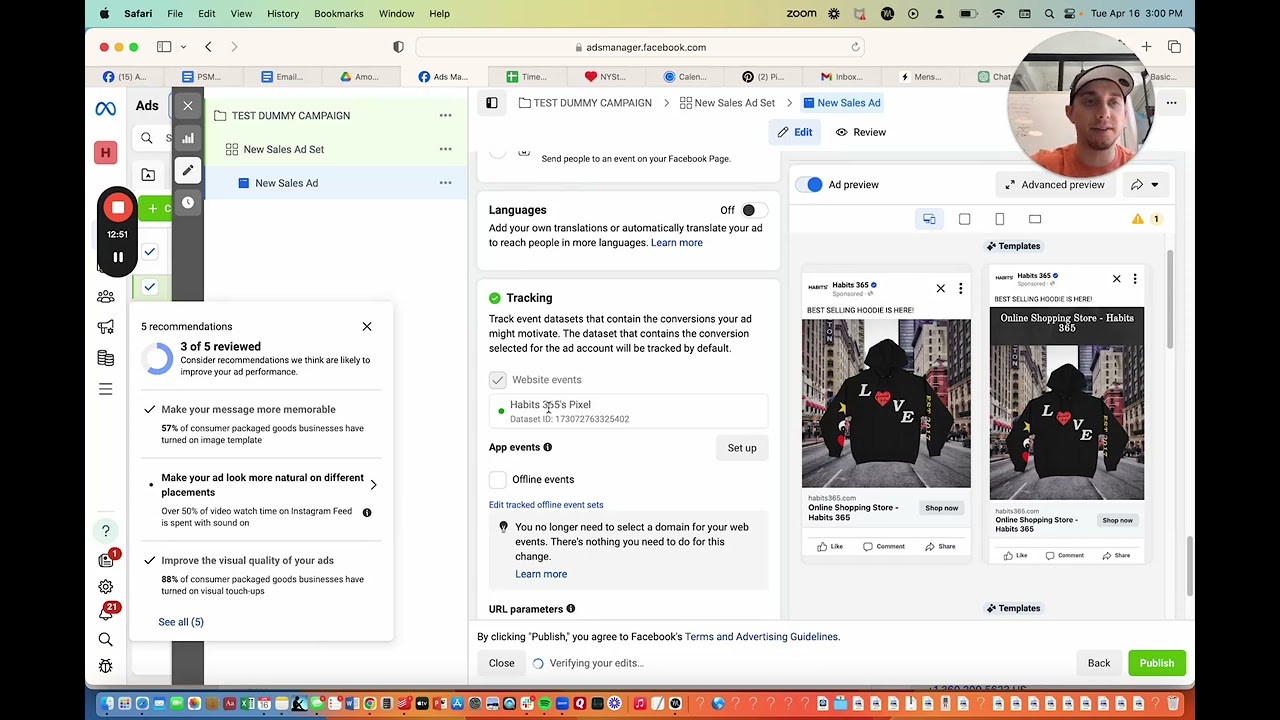Open the megaphone Ads icon in sidebar
Image resolution: width=1280 pixels, height=720 pixels.
point(105,327)
